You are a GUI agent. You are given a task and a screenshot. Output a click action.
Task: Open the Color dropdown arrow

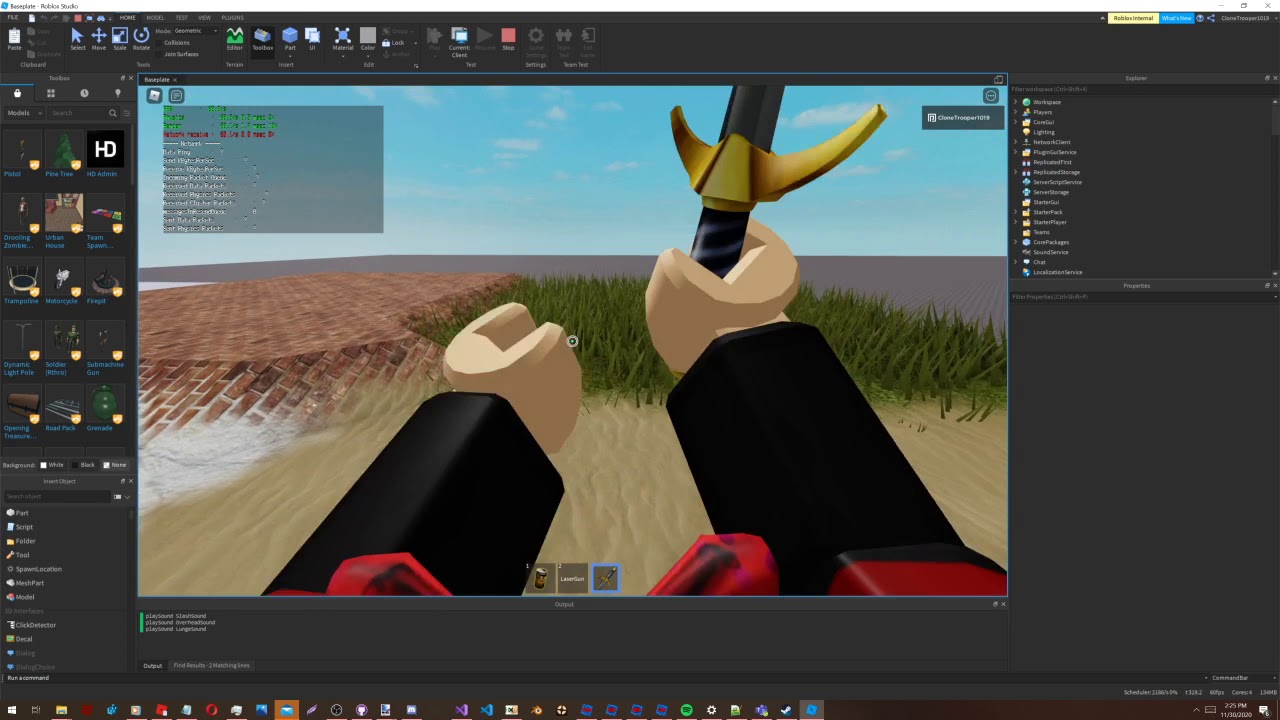(367, 54)
